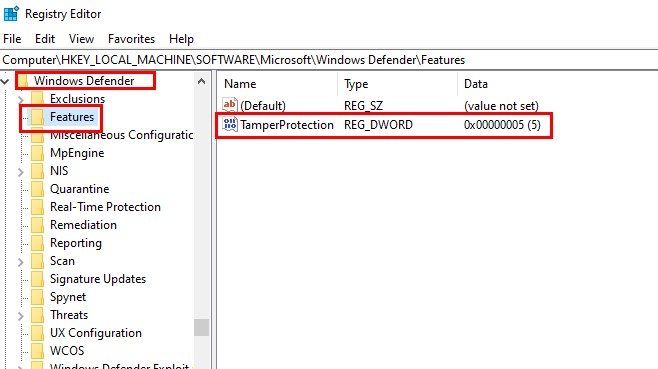Click the Registry Editor app icon
This screenshot has width=658, height=369.
[x=11, y=13]
